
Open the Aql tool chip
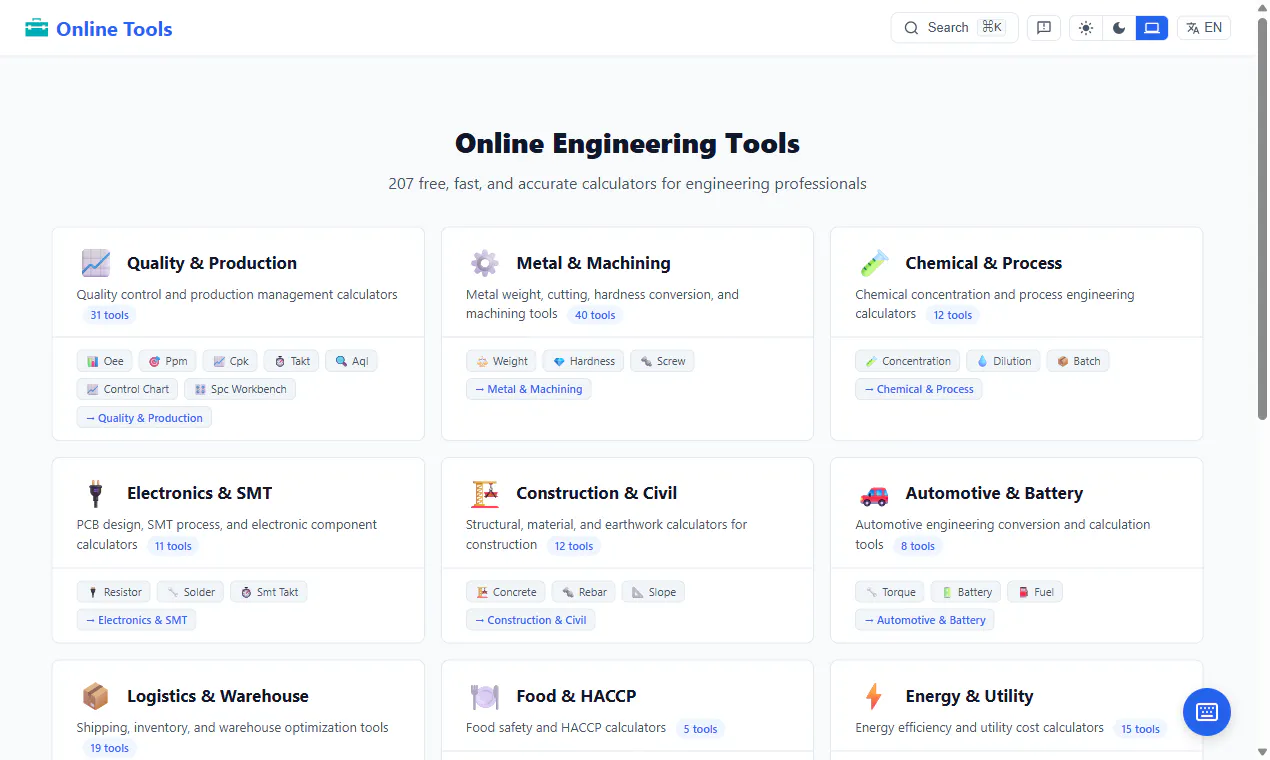[351, 361]
